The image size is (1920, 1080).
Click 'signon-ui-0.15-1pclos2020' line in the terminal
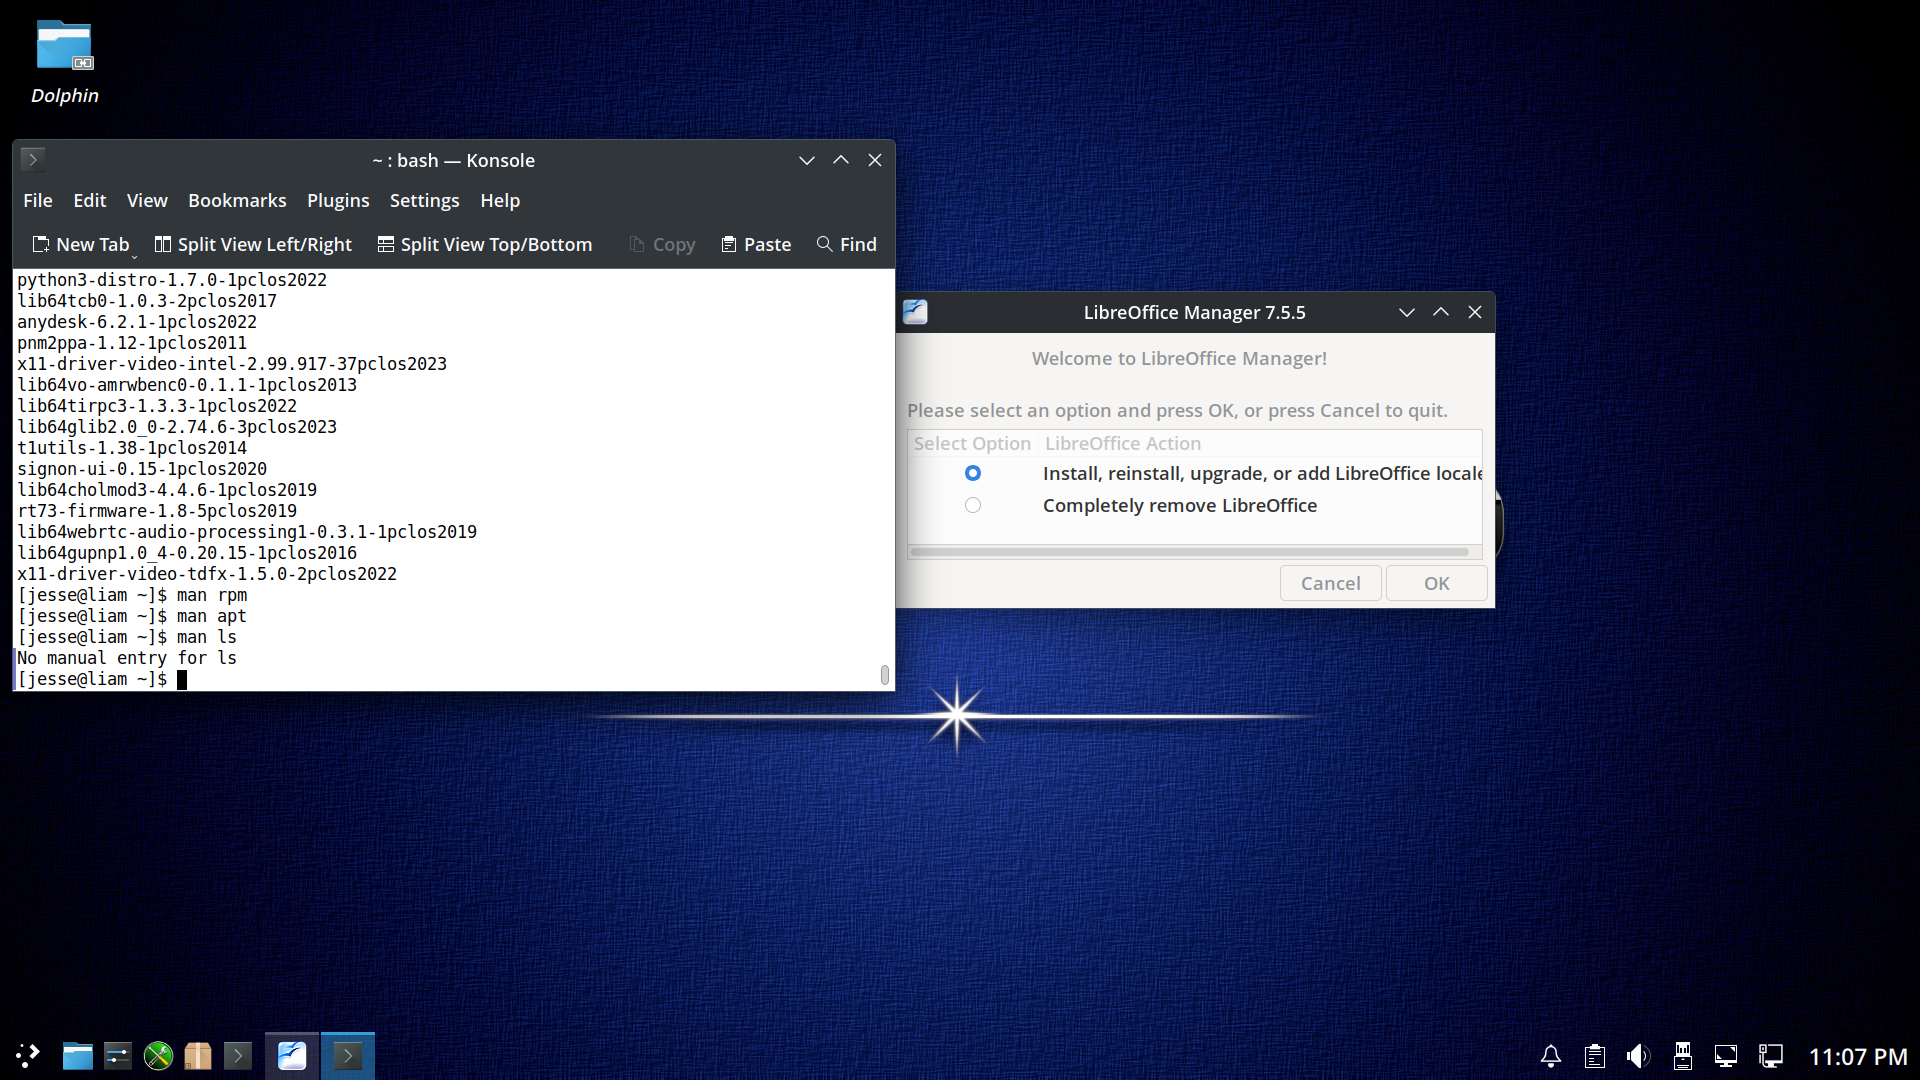pyautogui.click(x=142, y=469)
